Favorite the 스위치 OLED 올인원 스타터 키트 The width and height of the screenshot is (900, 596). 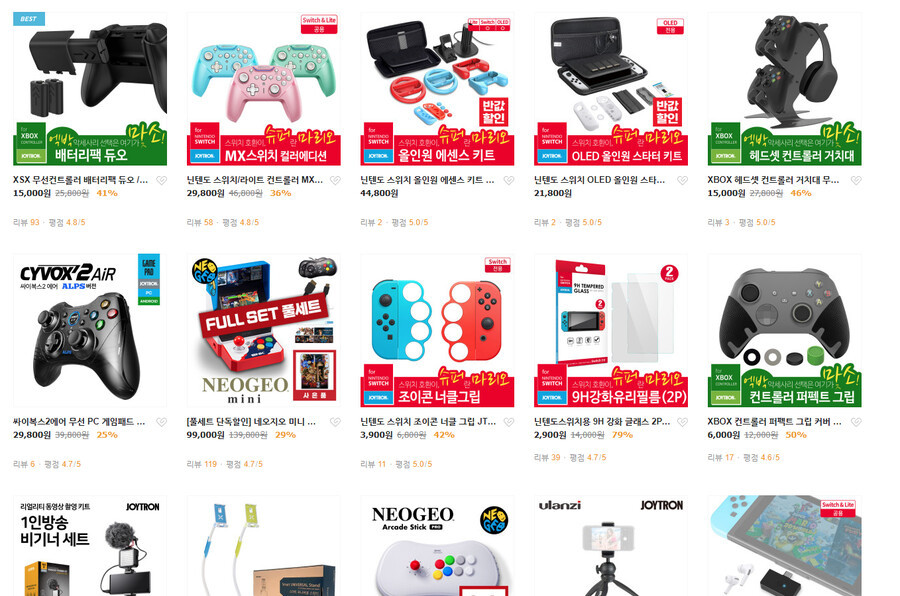click(x=682, y=180)
